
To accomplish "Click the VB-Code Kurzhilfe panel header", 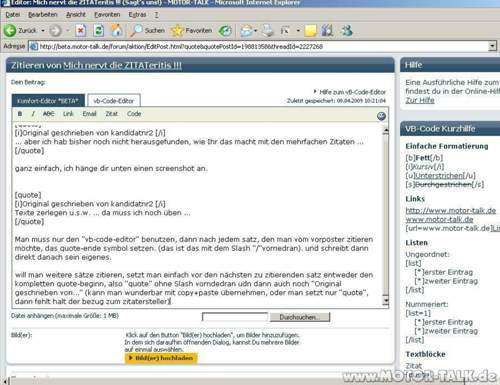I will click(450, 129).
